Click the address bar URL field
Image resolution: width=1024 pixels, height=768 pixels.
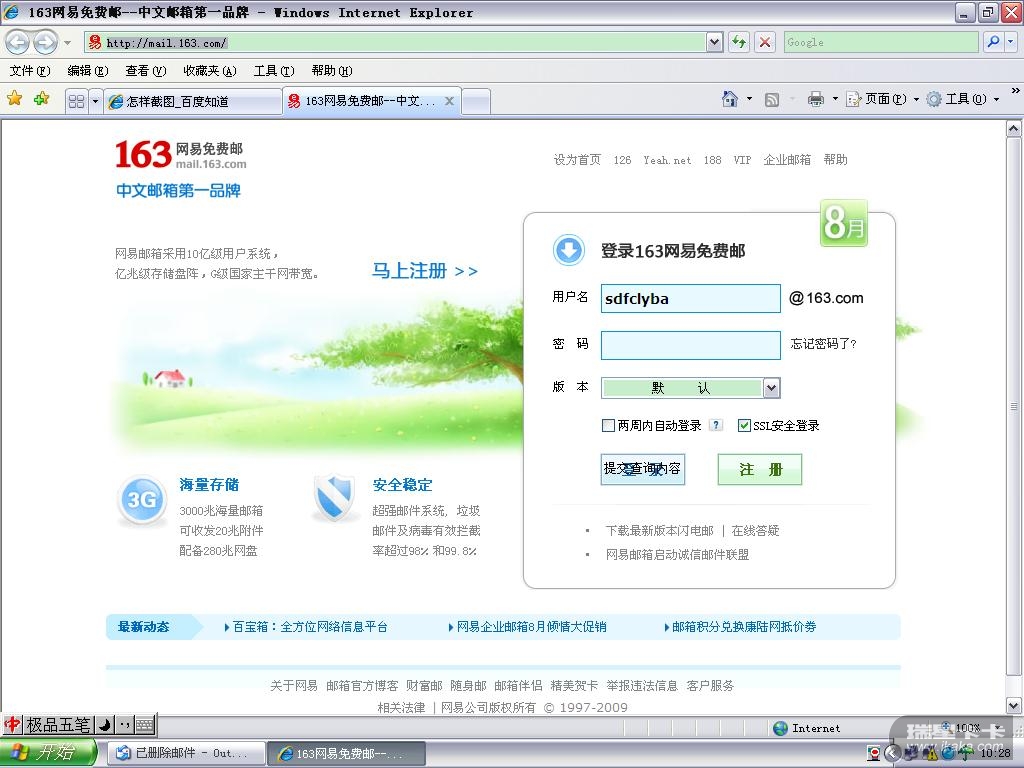click(395, 42)
